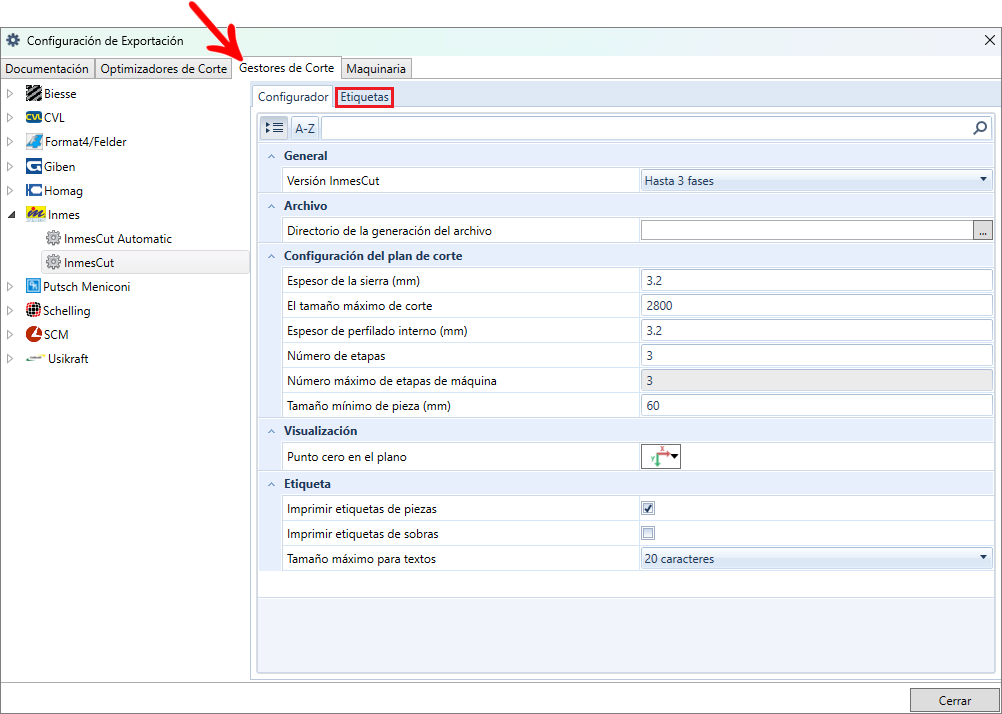Expand the Usikraft tree node
Image resolution: width=1002 pixels, height=714 pixels.
point(10,359)
